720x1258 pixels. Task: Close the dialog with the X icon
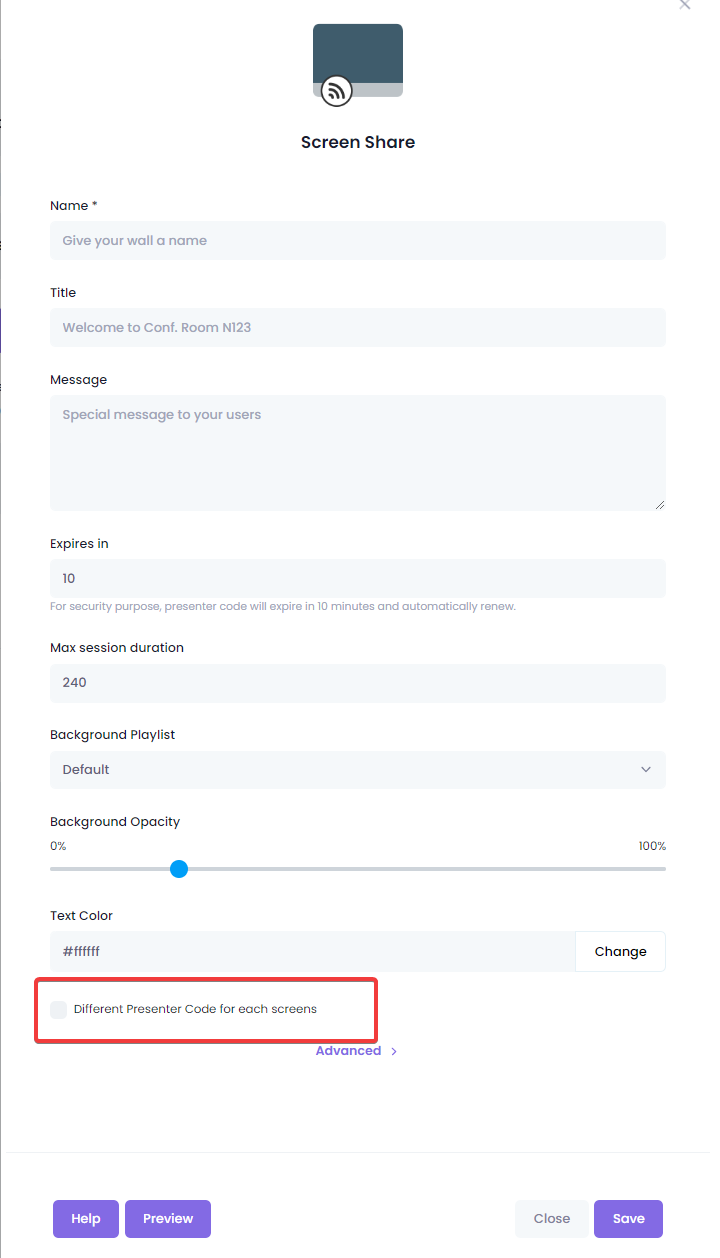pyautogui.click(x=685, y=5)
